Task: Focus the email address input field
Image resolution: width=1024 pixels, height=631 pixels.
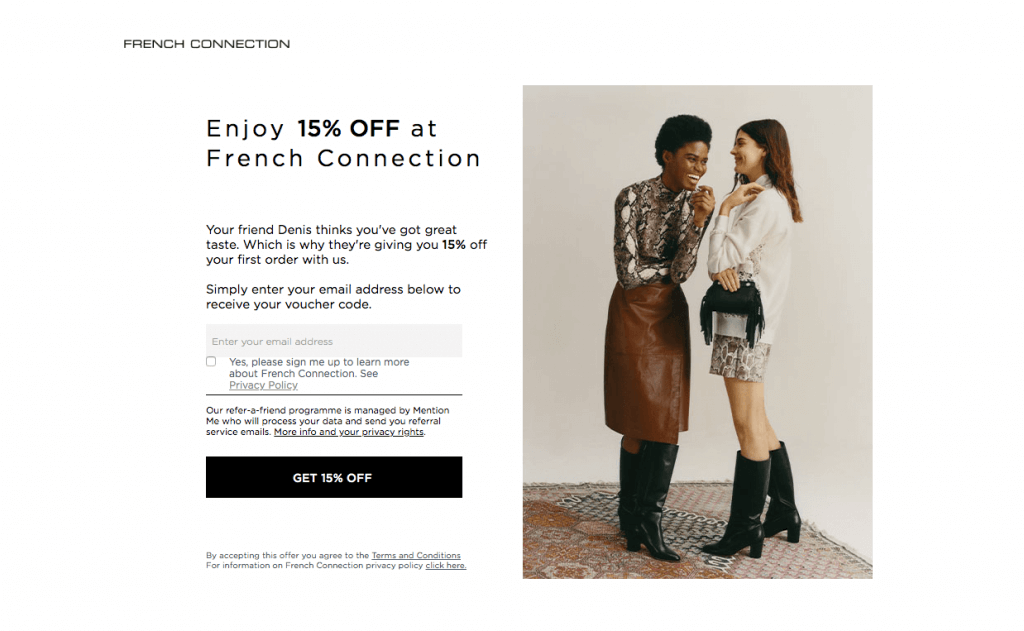Action: pyautogui.click(x=334, y=341)
